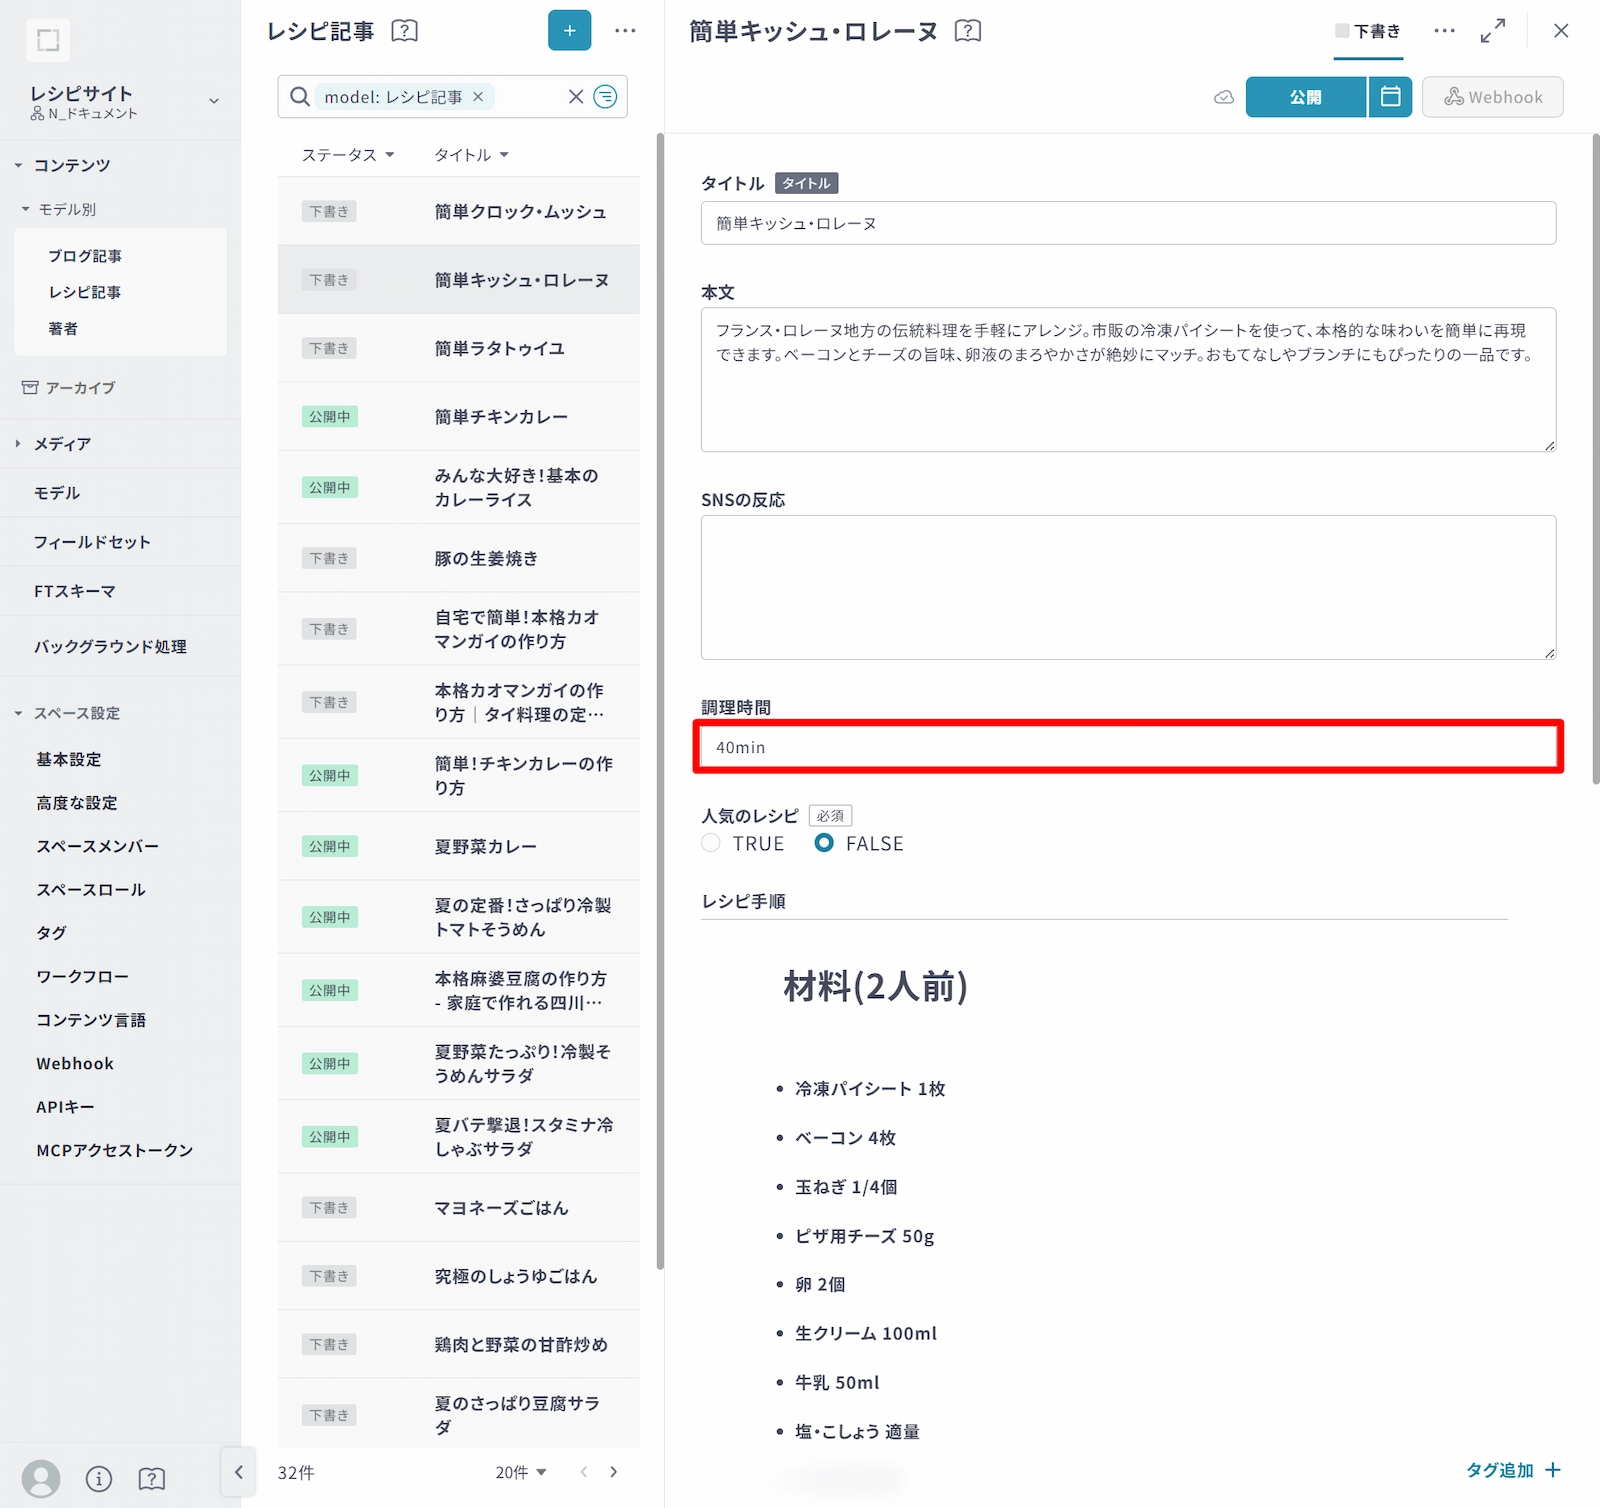Click the plus button to add recipe article
This screenshot has width=1600, height=1508.
click(569, 31)
